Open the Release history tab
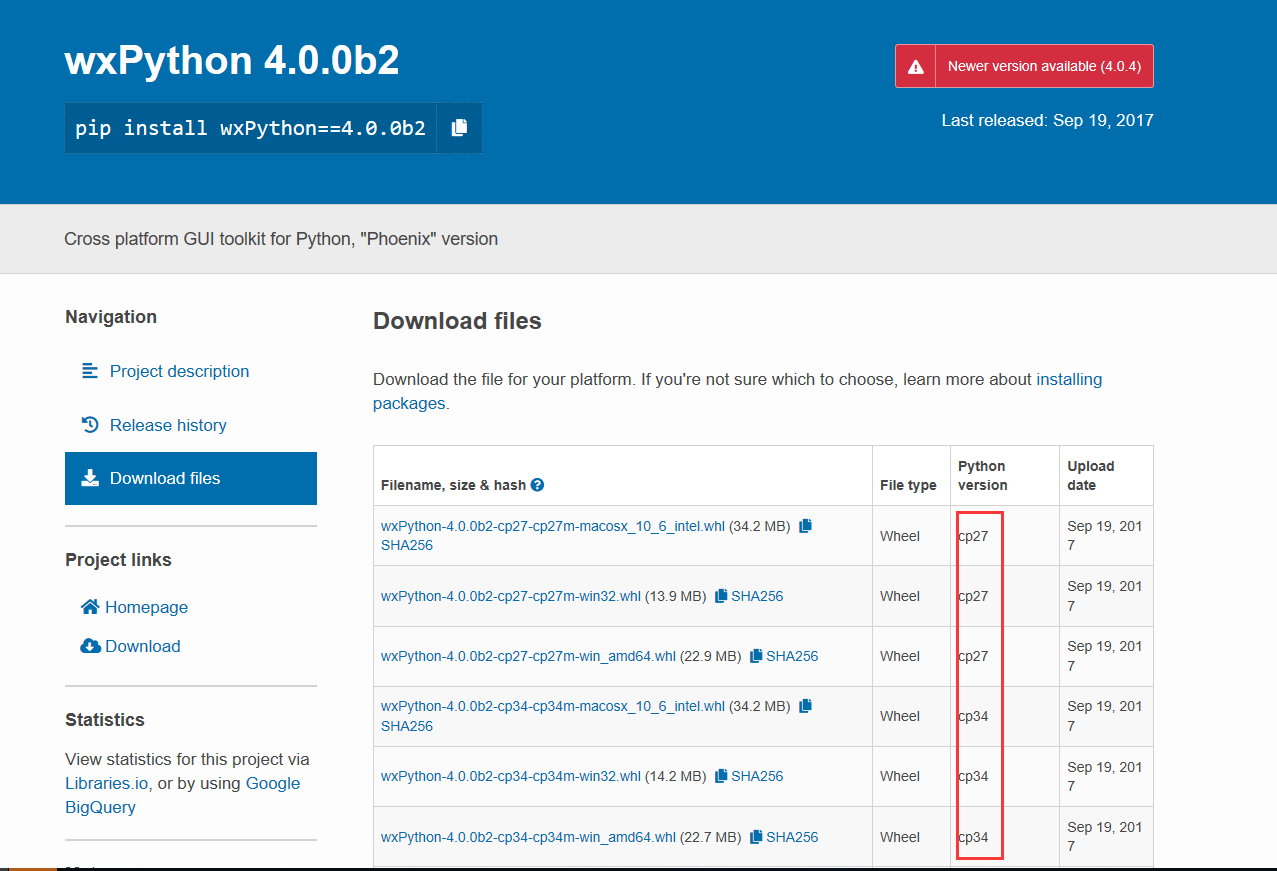This screenshot has height=871, width=1277. coord(191,425)
